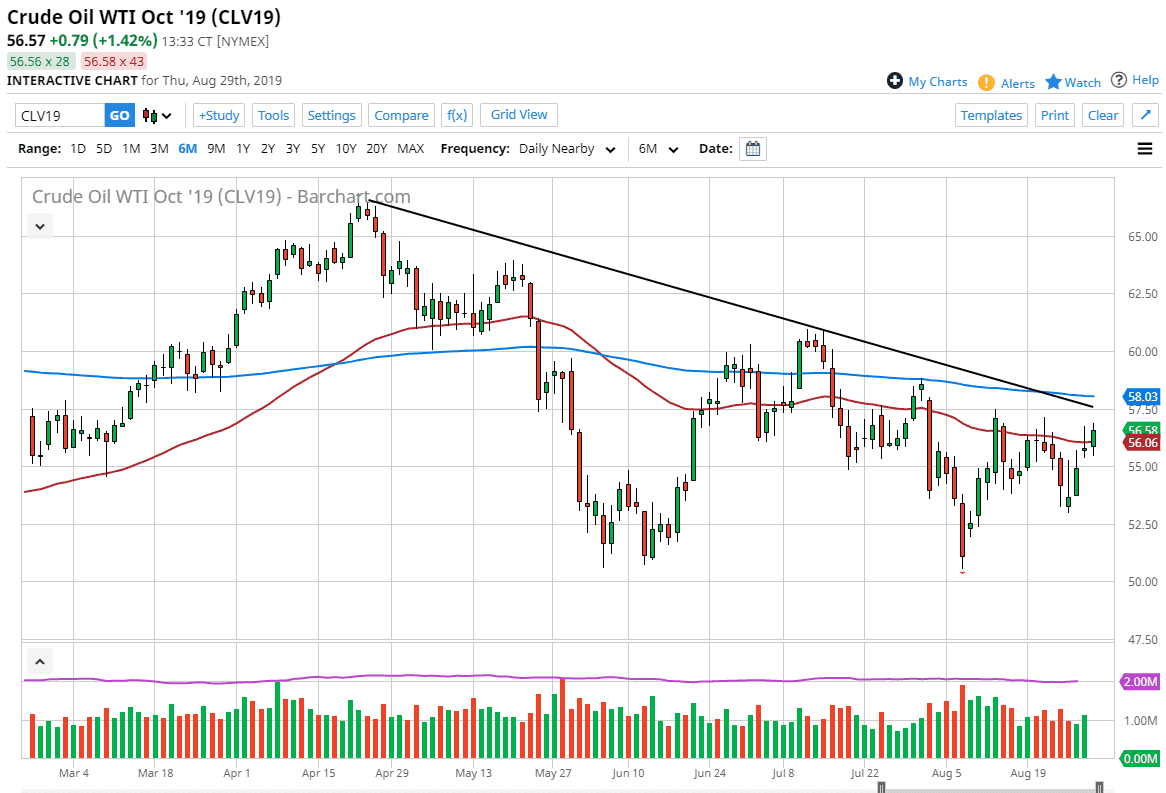Expand the 6M period dropdown
The height and width of the screenshot is (793, 1166).
tap(658, 148)
